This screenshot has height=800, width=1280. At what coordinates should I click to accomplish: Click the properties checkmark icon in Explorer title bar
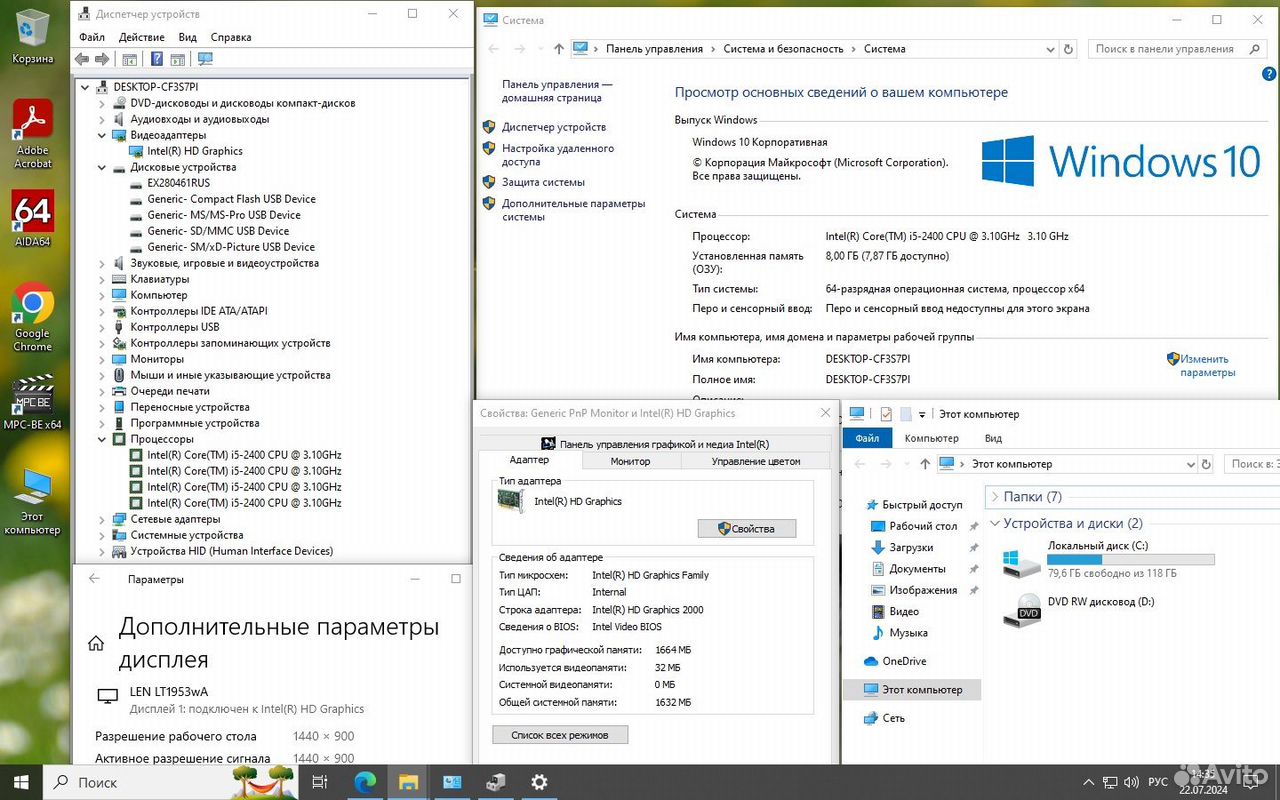coord(886,414)
